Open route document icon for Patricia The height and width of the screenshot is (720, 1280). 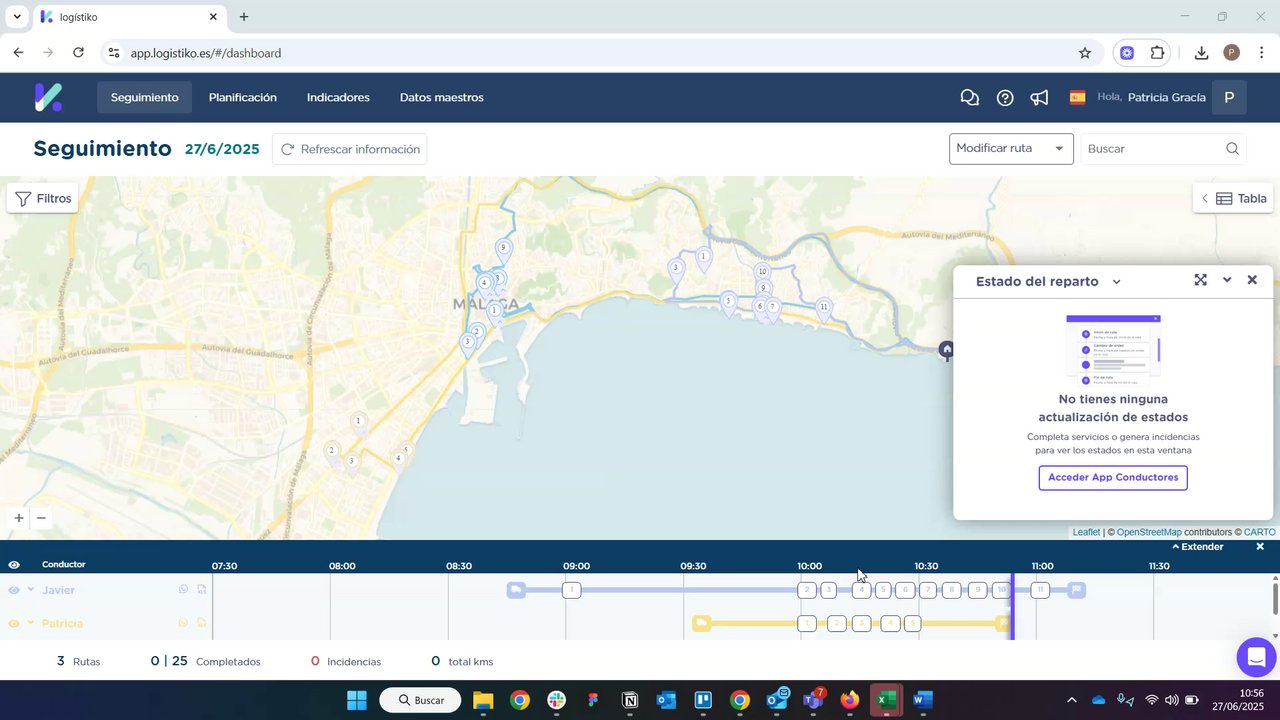[201, 623]
